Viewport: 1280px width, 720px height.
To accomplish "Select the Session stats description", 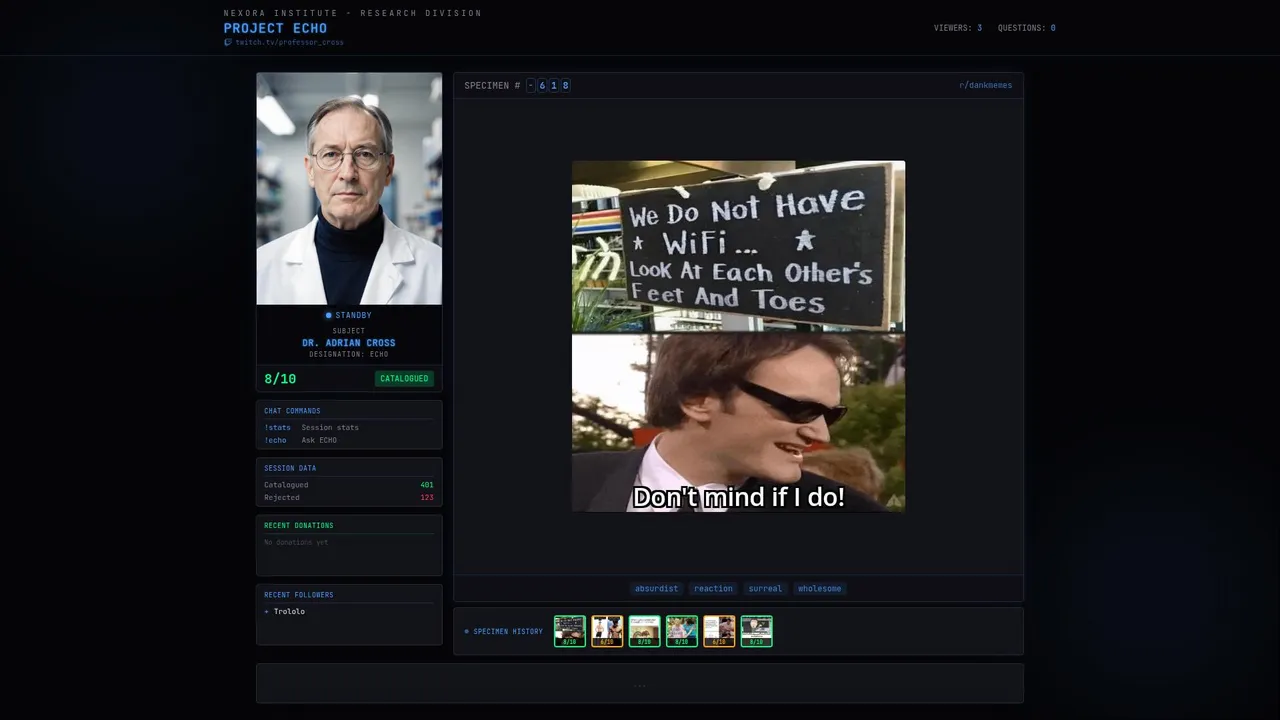I will click(x=330, y=427).
